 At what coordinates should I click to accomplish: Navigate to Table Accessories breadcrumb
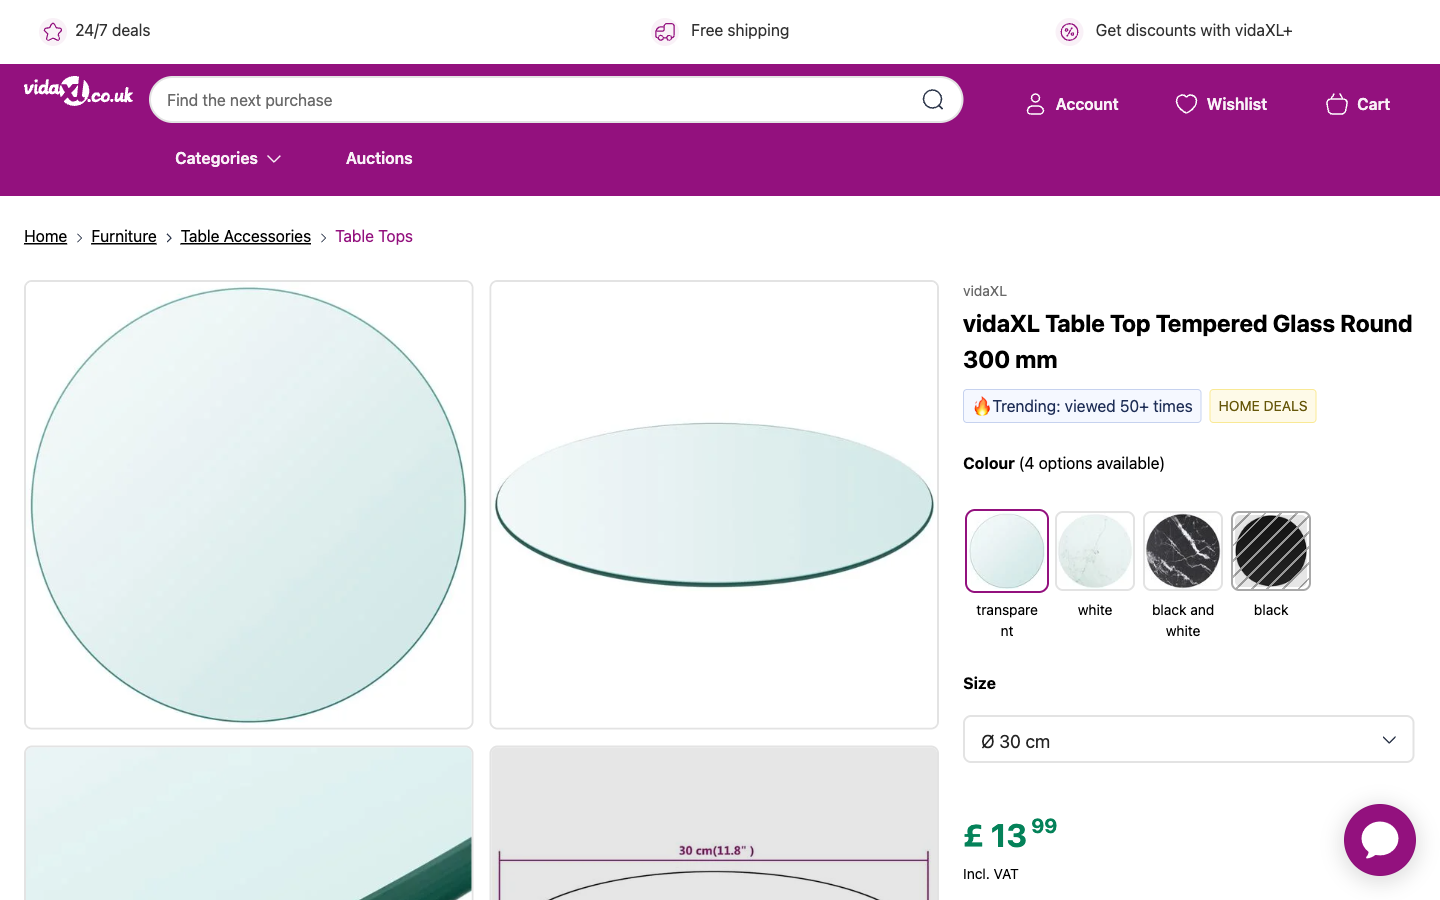[x=246, y=236]
